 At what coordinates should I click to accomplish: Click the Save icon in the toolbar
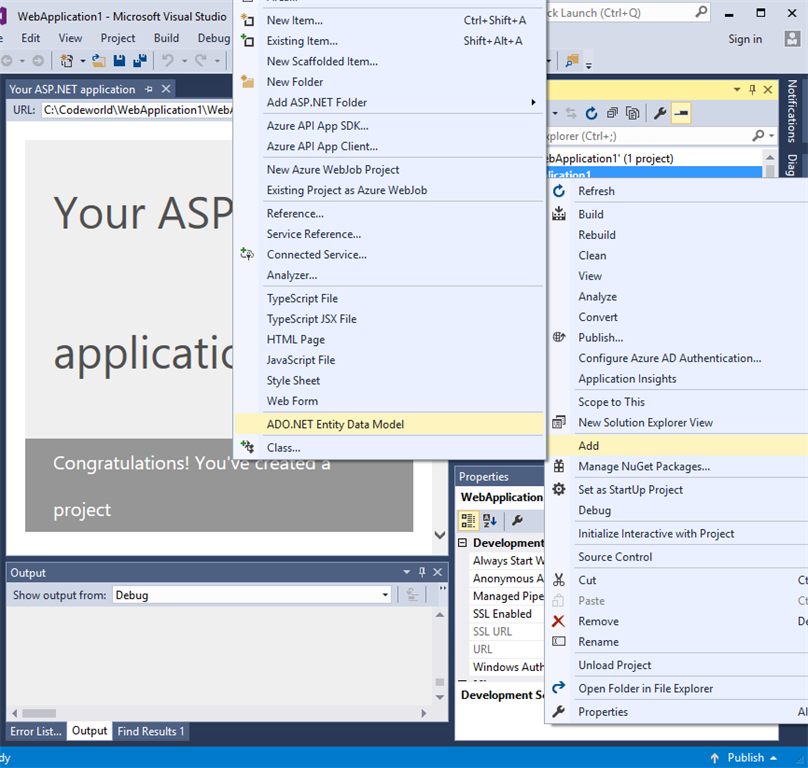point(120,61)
